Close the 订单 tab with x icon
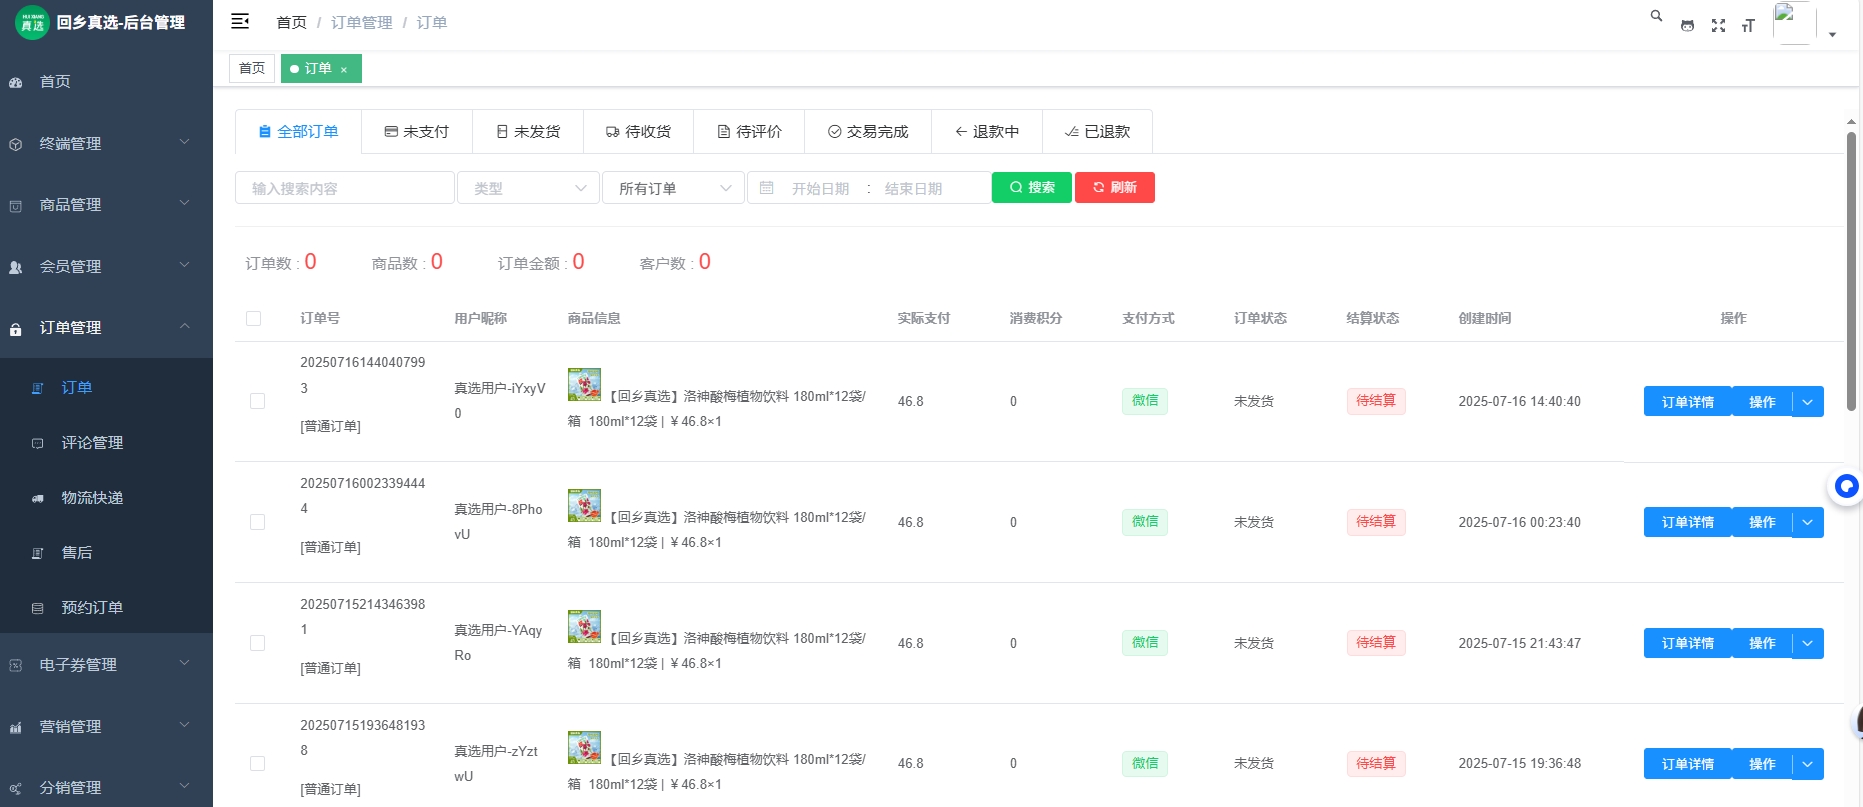 click(344, 70)
